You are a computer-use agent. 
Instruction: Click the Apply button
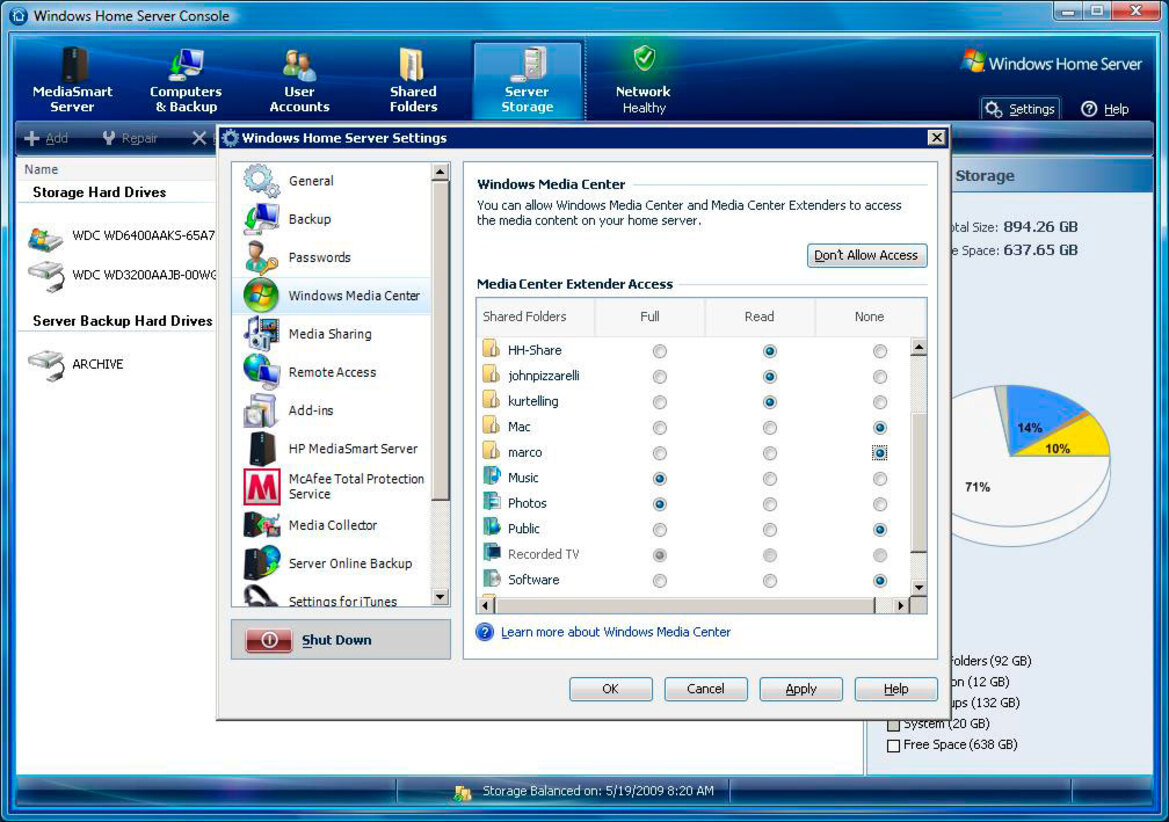coord(801,689)
